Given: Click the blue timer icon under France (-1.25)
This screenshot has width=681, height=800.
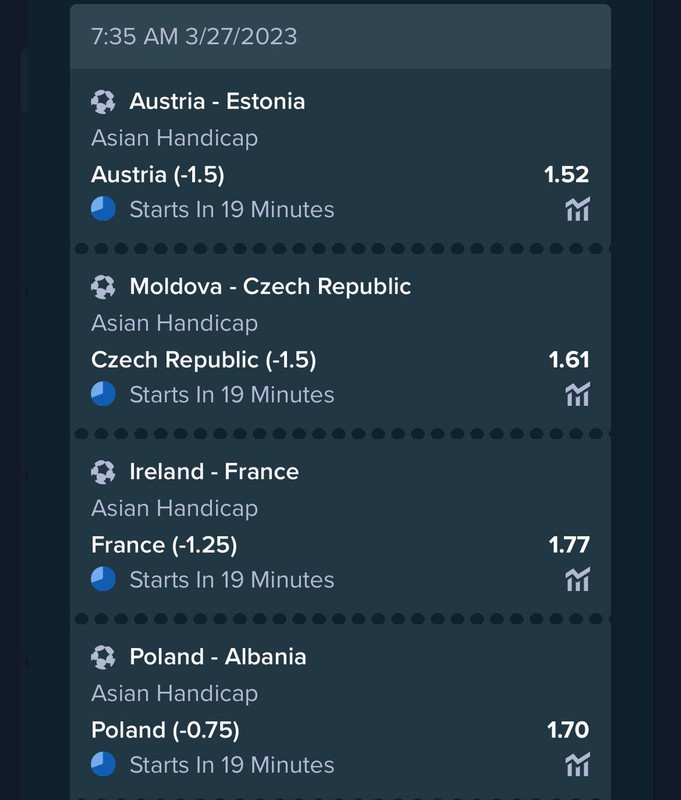Looking at the screenshot, I should pyautogui.click(x=103, y=580).
